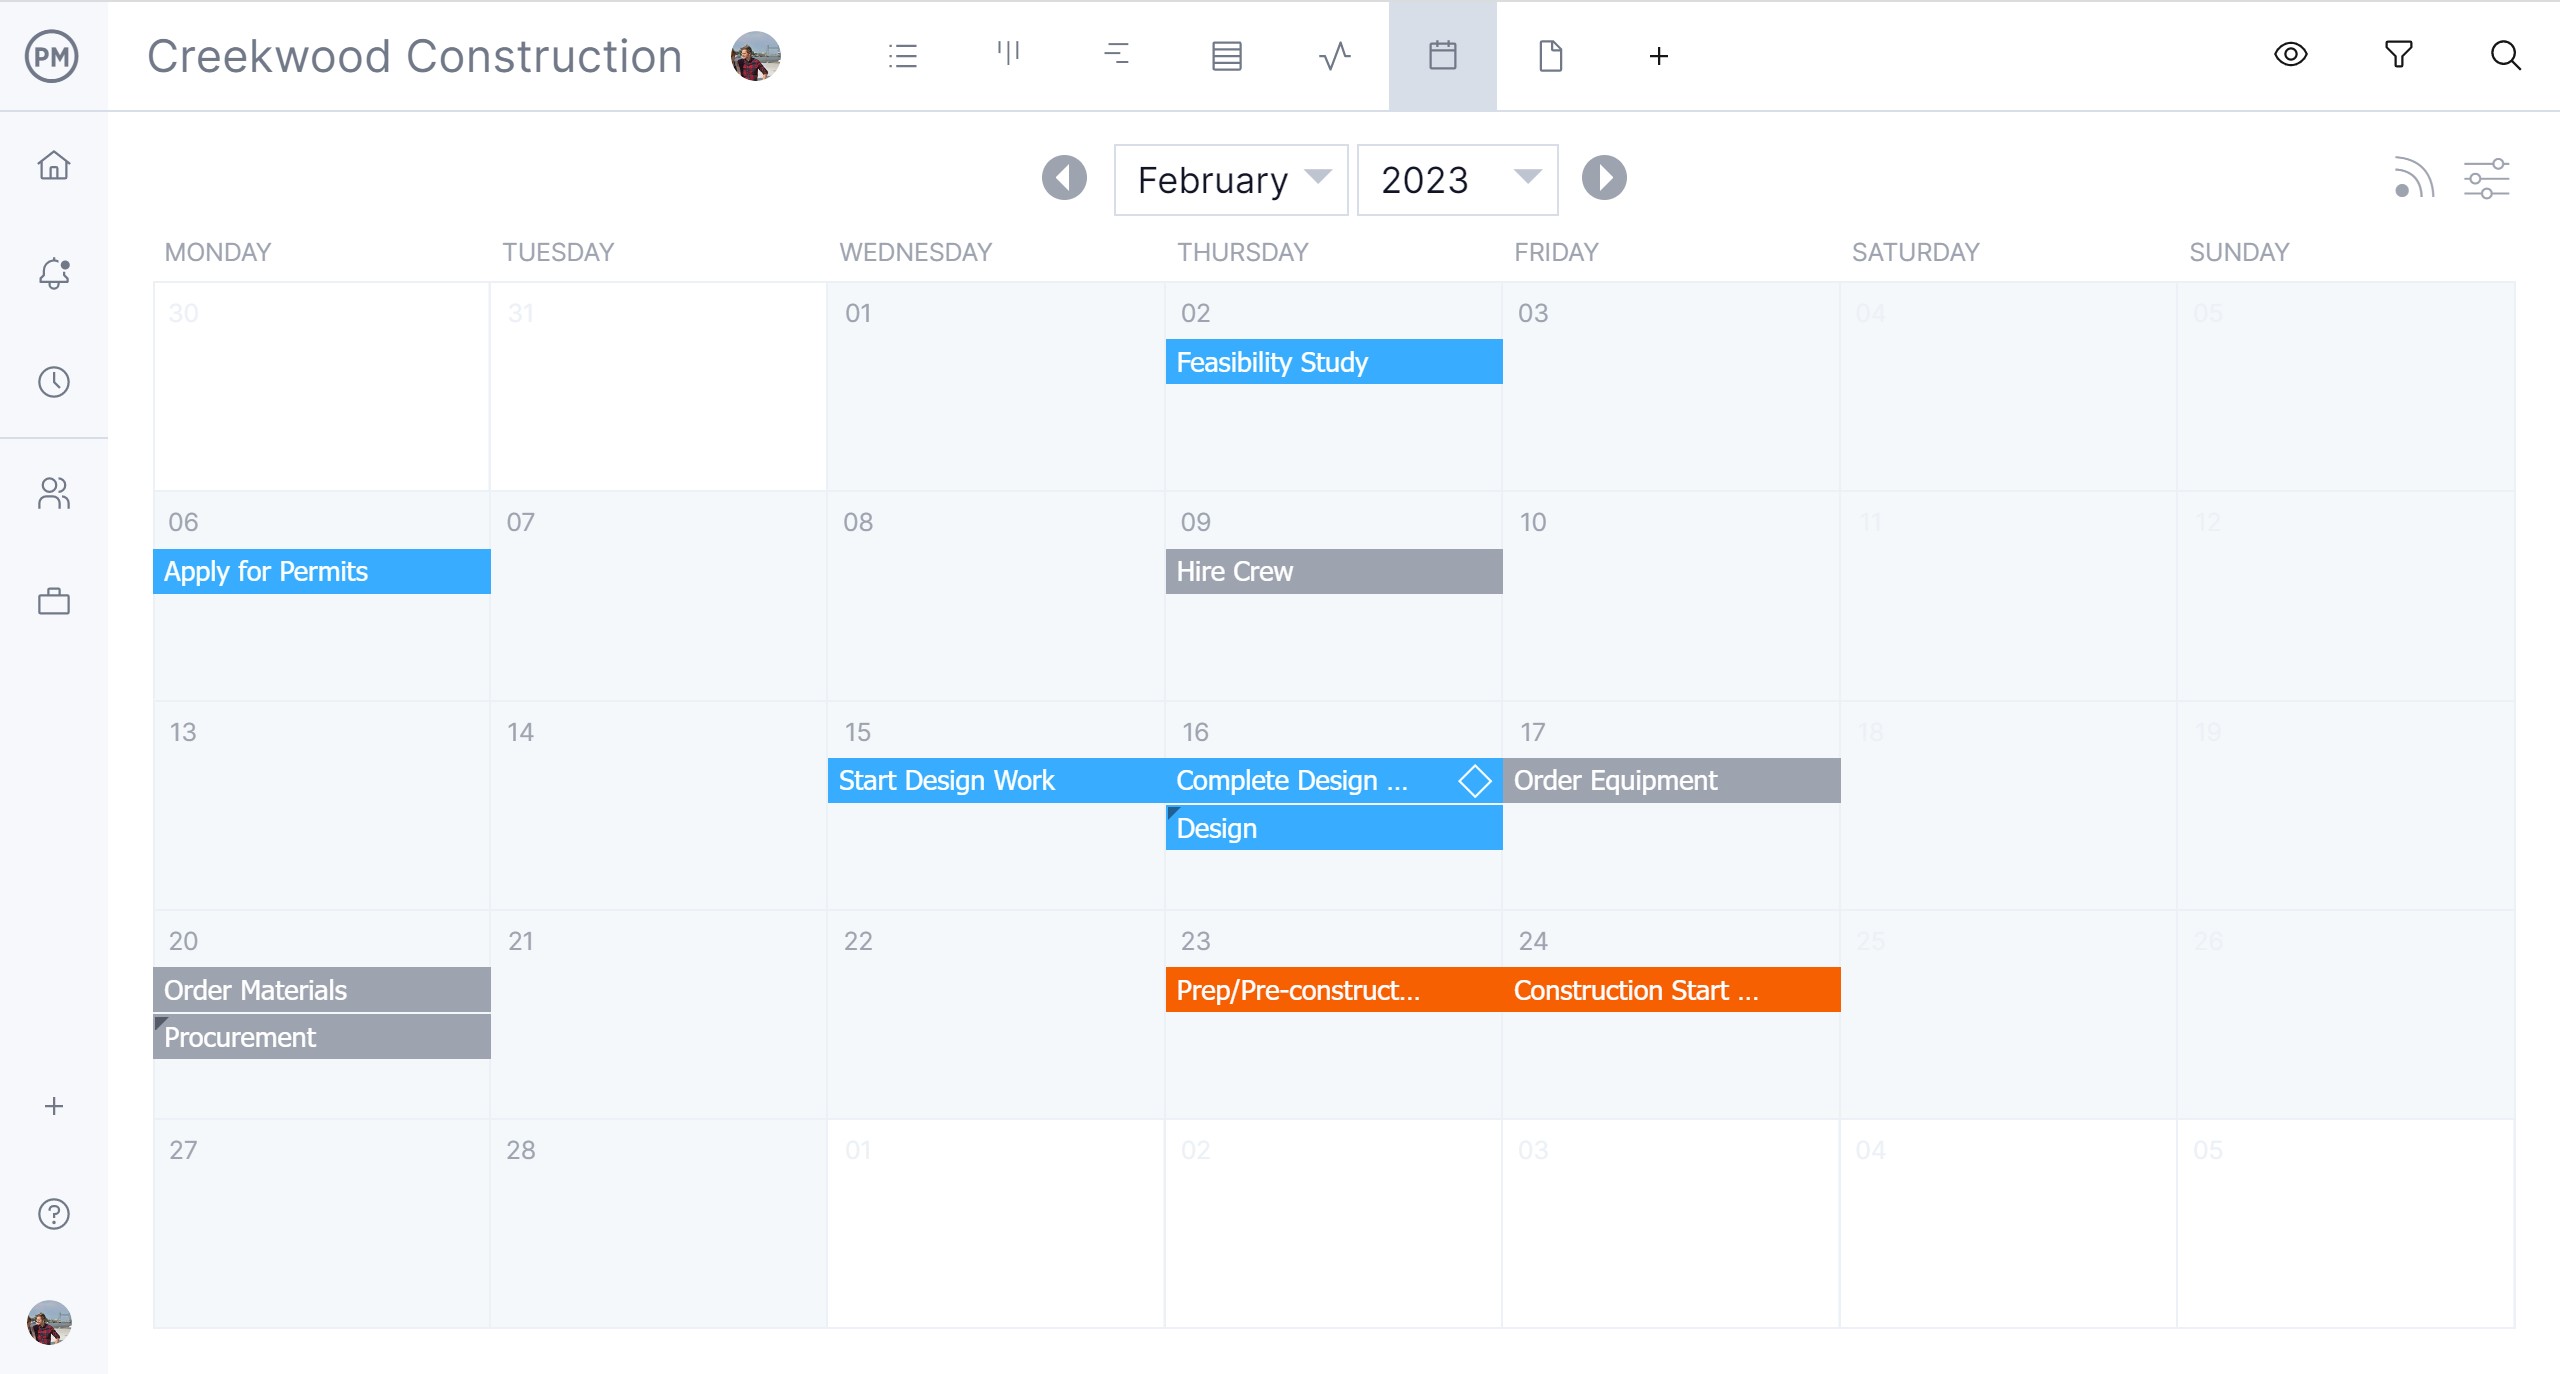This screenshot has width=2560, height=1374.
Task: Navigate to next month using forward arrow
Action: 1603,178
